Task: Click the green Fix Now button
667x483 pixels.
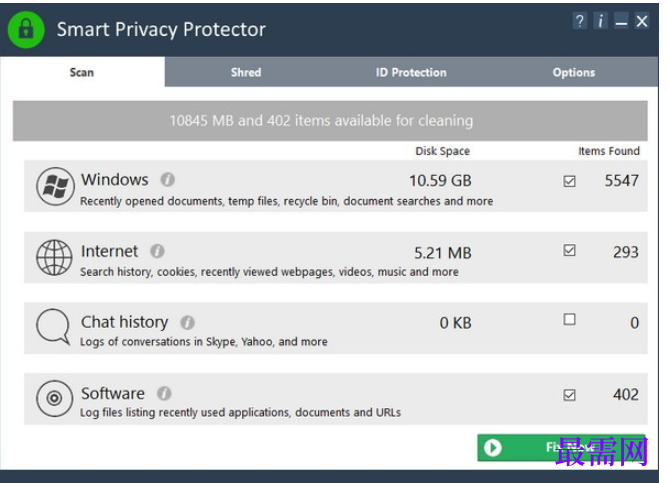Action: [562, 448]
